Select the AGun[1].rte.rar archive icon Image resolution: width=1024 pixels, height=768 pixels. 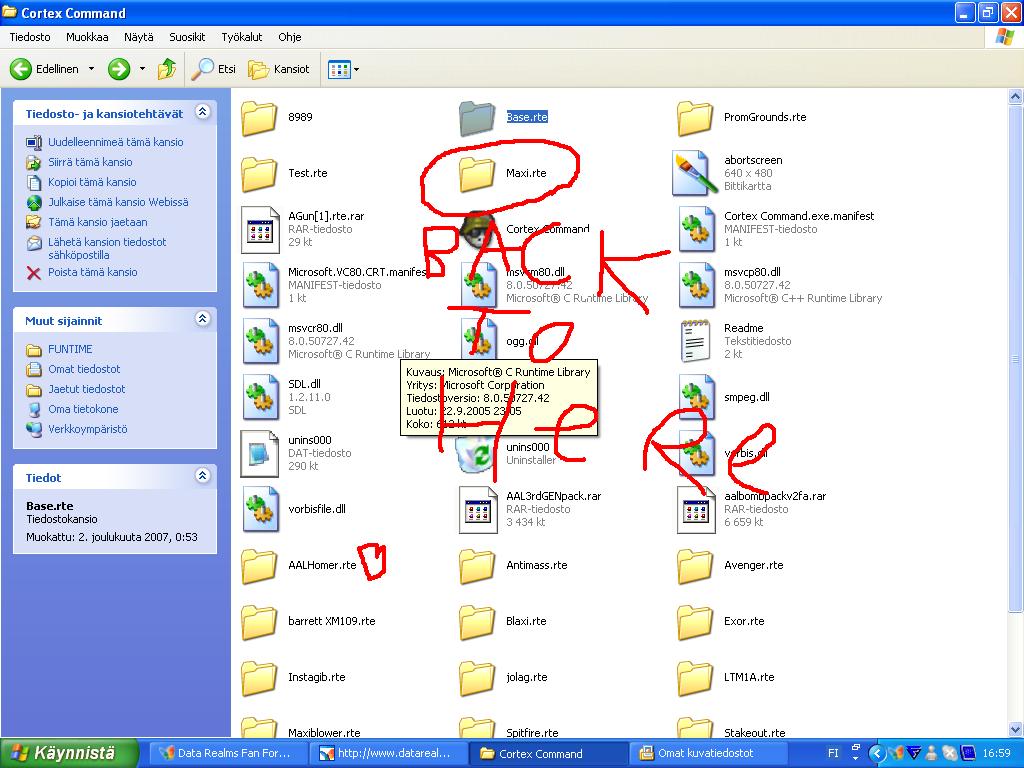click(x=260, y=229)
